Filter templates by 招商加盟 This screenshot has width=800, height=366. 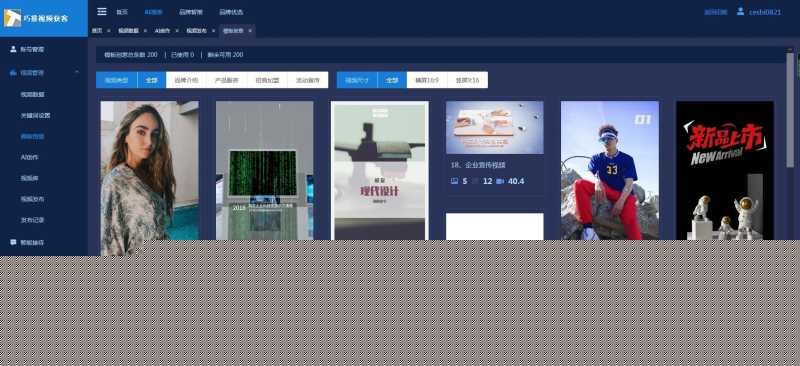click(x=267, y=80)
